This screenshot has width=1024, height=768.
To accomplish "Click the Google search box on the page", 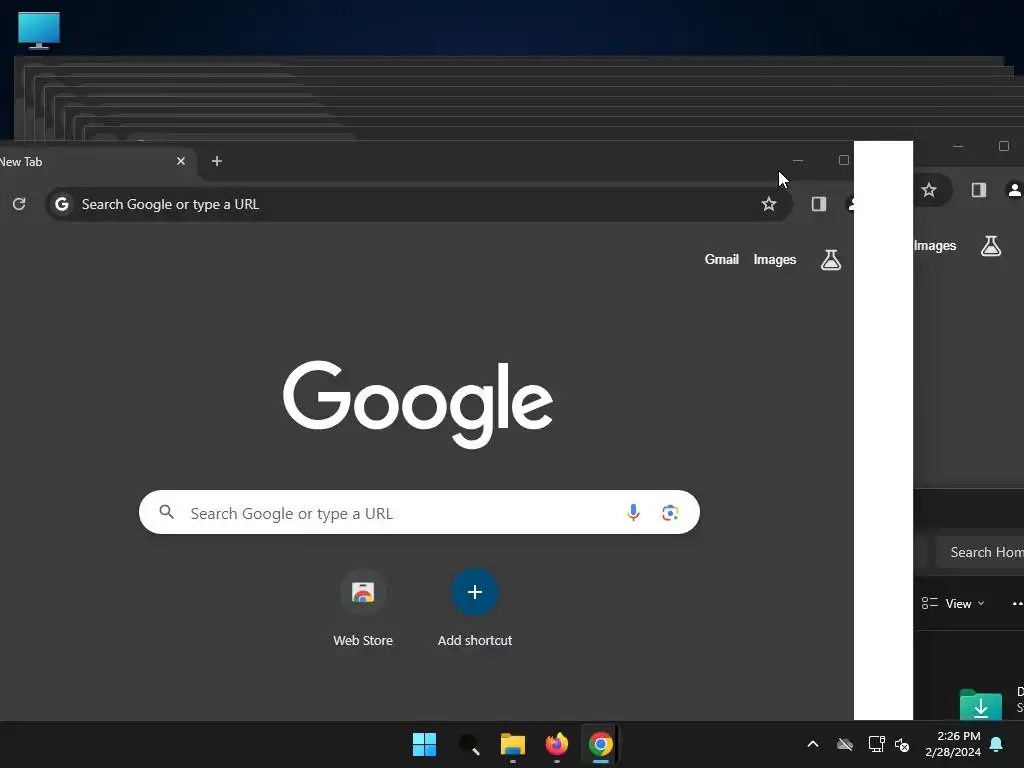I will [x=419, y=513].
